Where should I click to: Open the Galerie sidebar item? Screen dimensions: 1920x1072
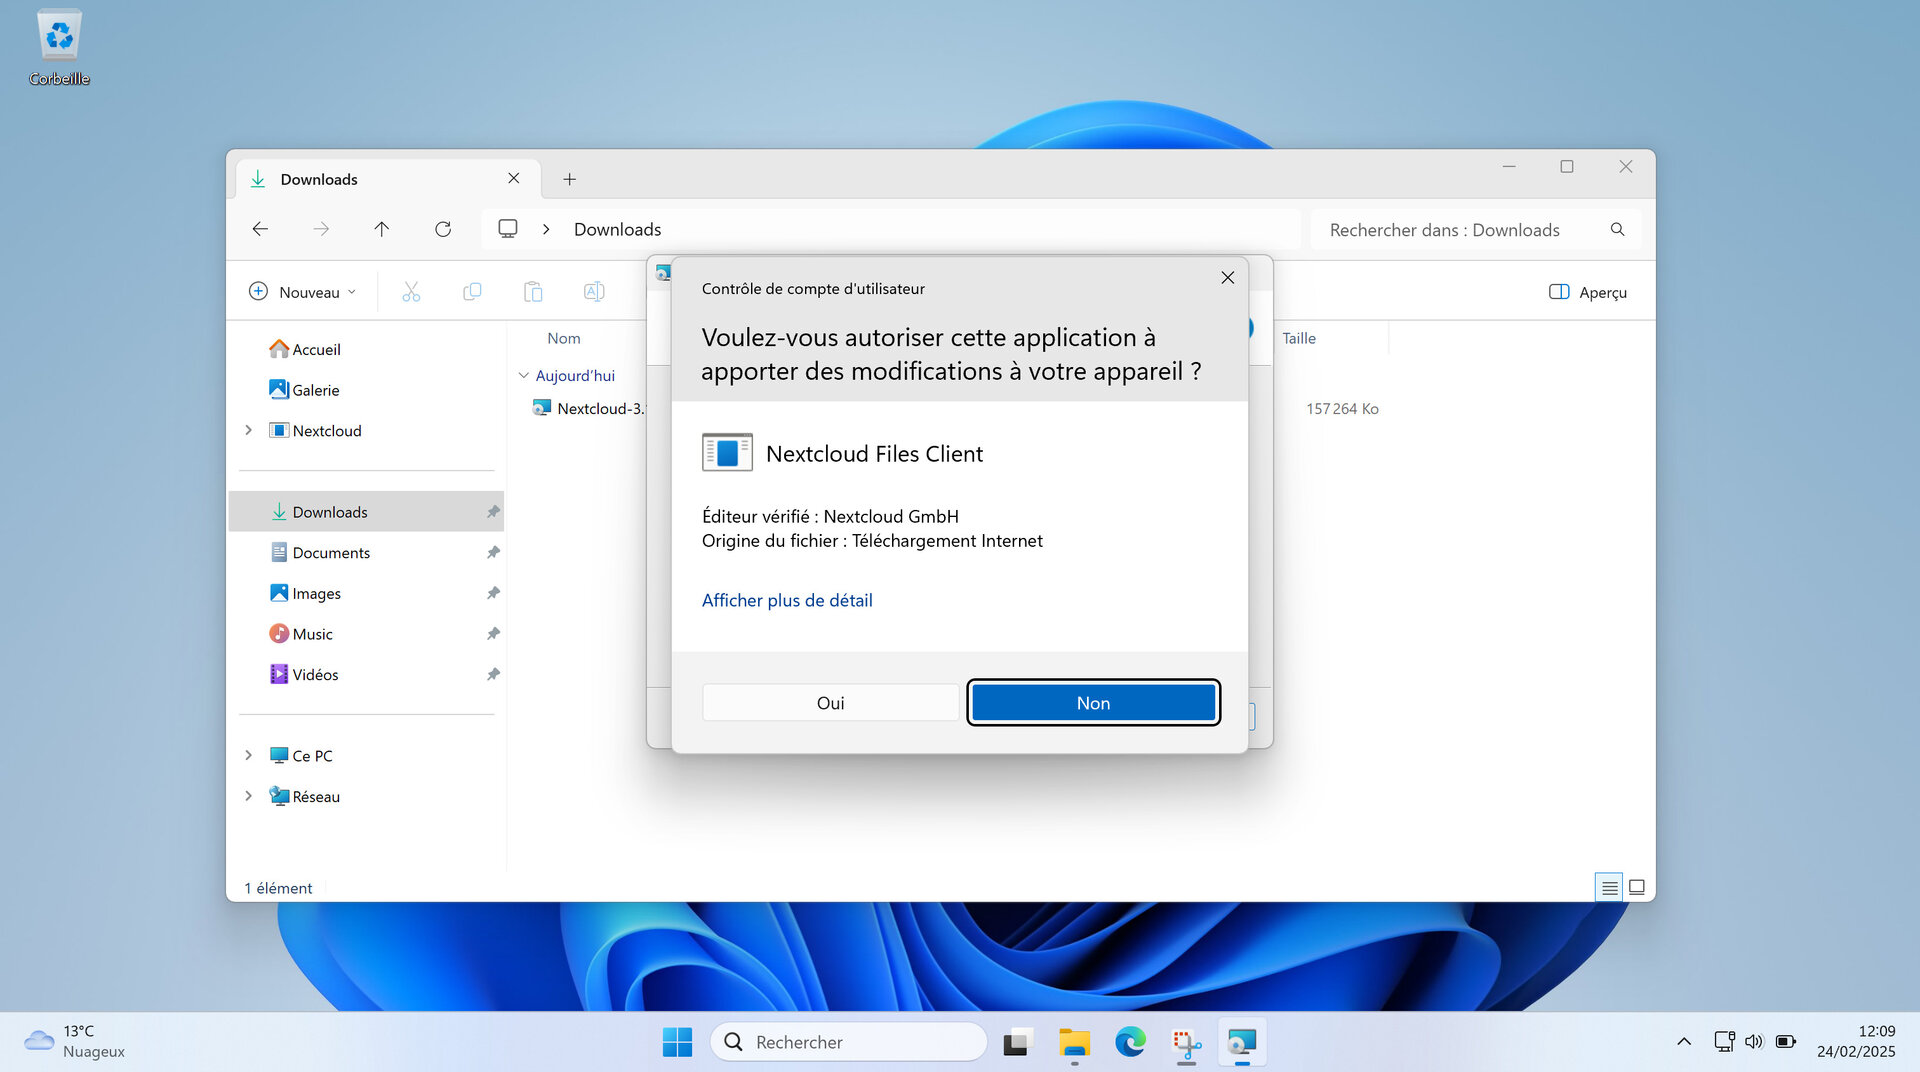pyautogui.click(x=316, y=389)
